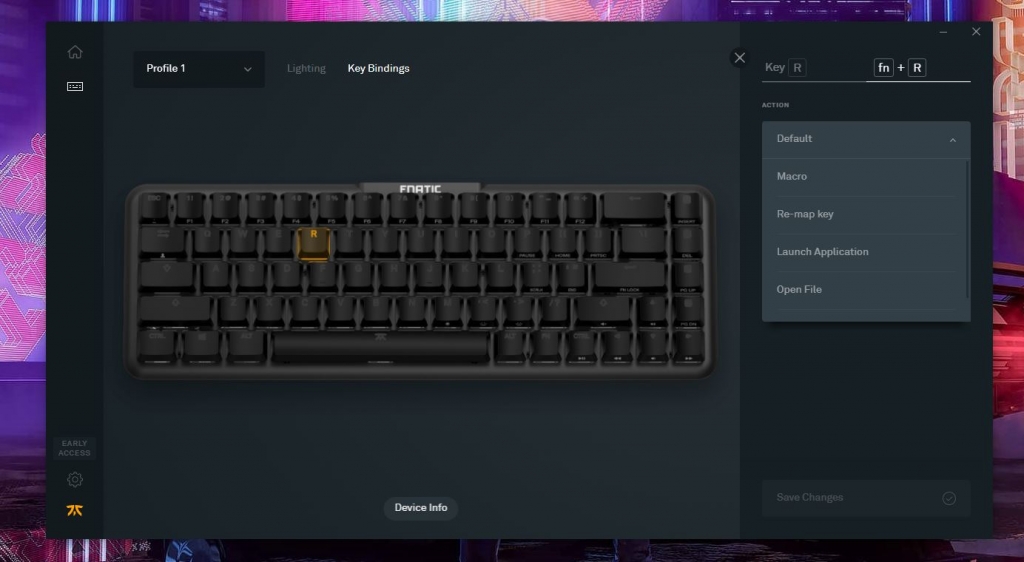This screenshot has height=562, width=1024.
Task: Click chevron arrow beside Profile 1
Action: coord(248,69)
